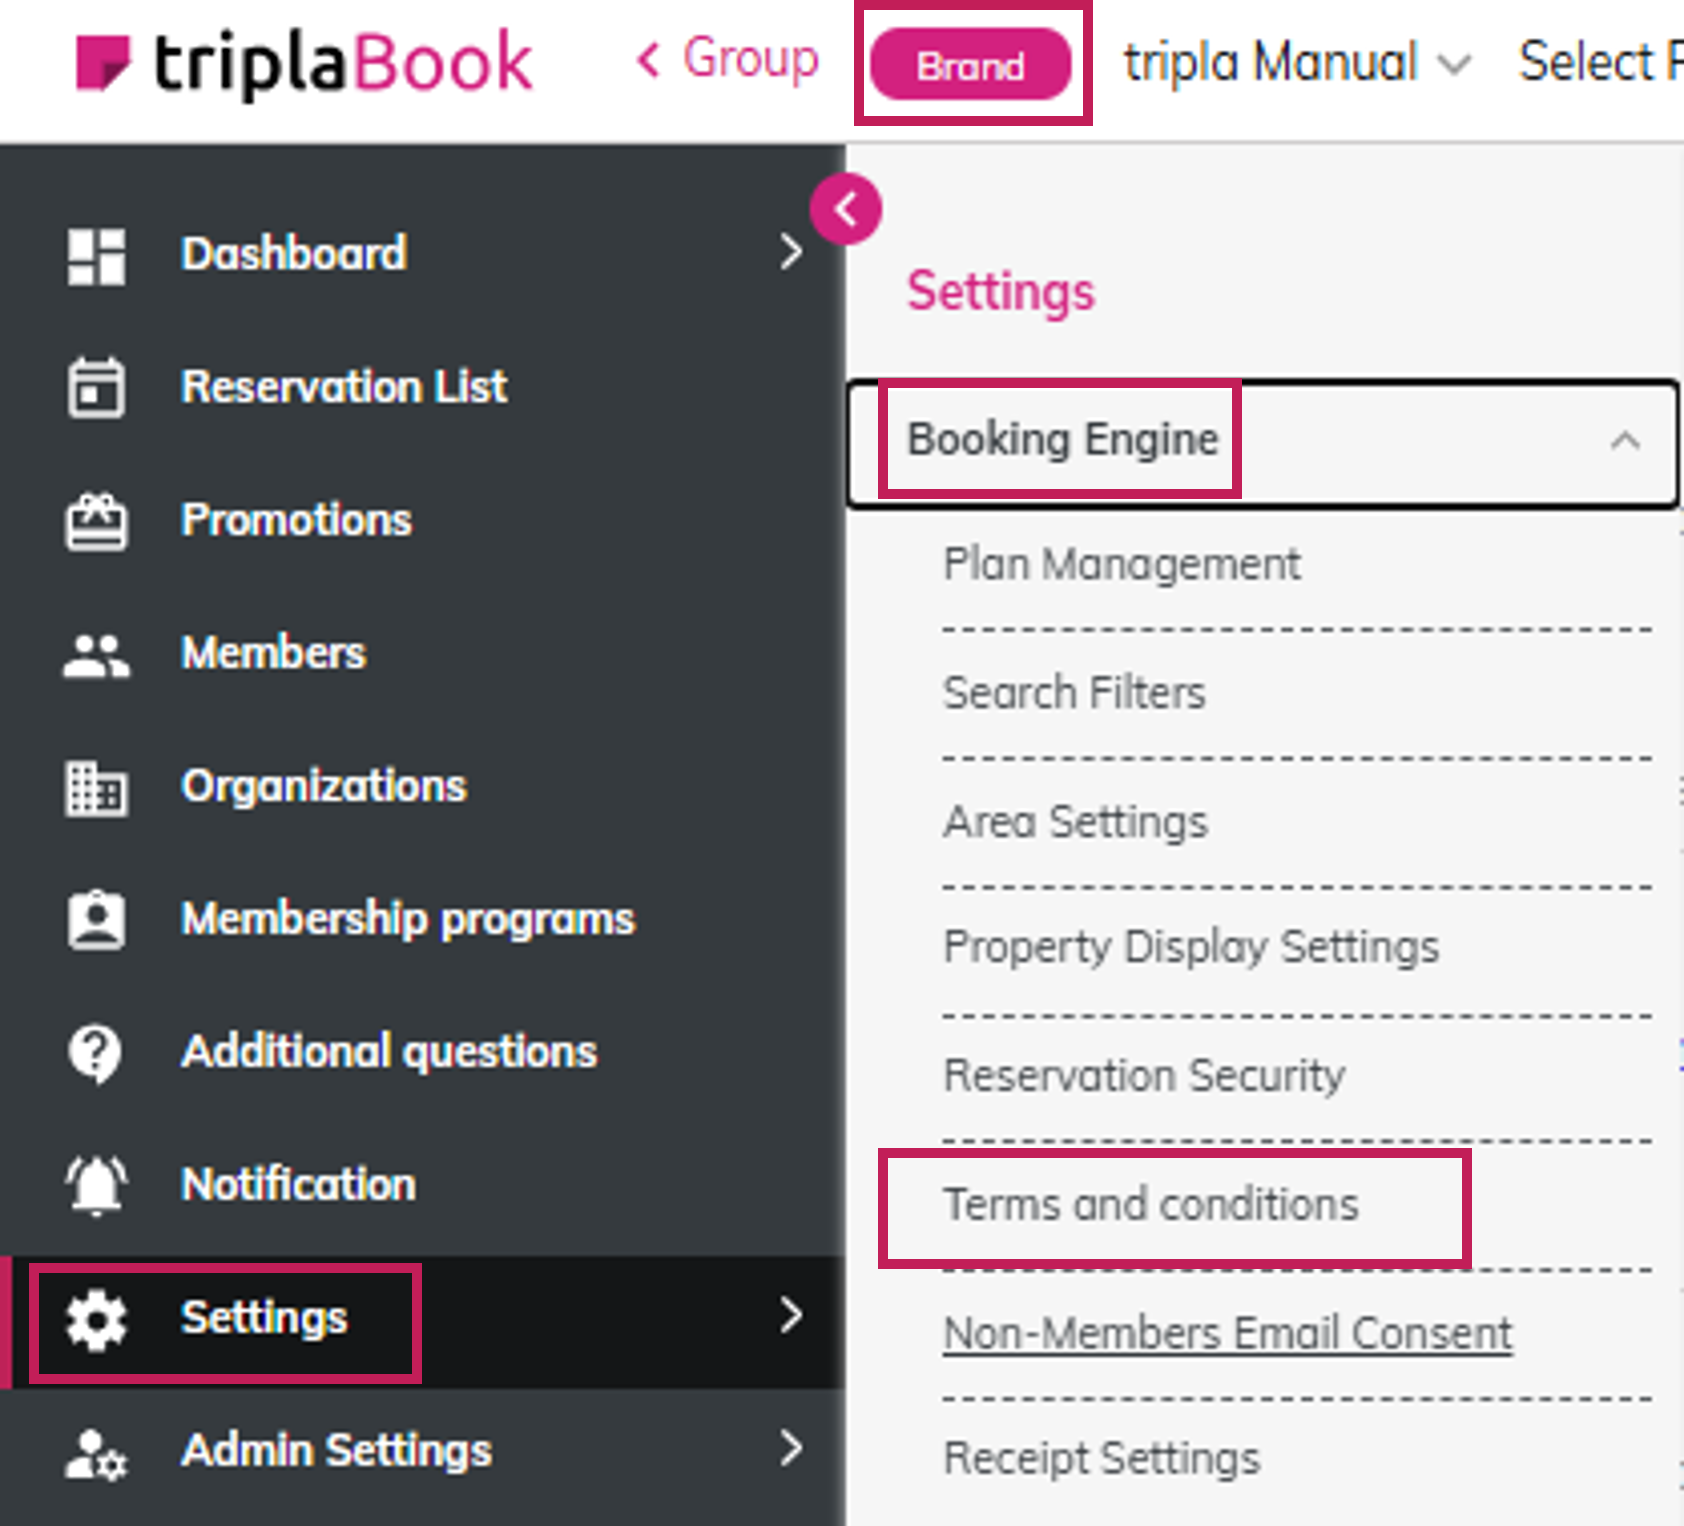Click the Notification bell icon

coord(96,1185)
